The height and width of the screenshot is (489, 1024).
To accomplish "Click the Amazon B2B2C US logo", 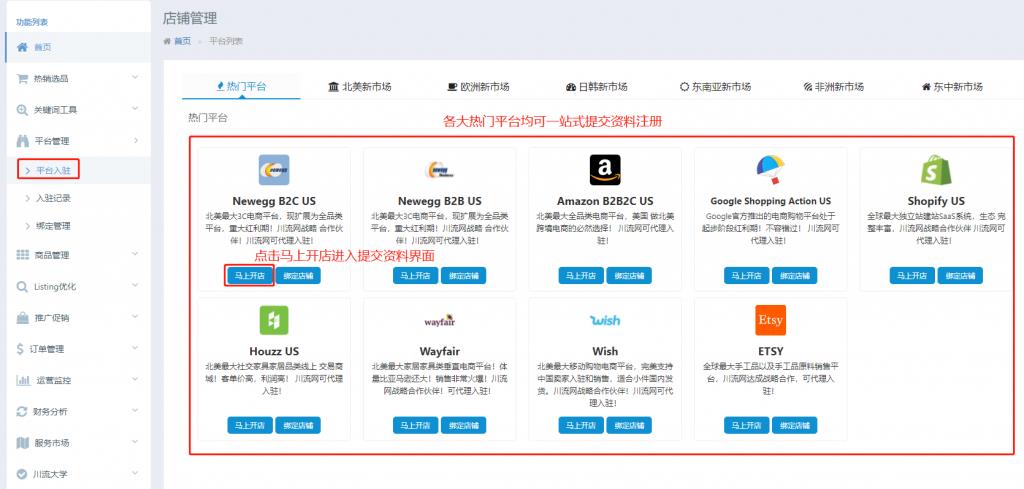I will (x=605, y=170).
